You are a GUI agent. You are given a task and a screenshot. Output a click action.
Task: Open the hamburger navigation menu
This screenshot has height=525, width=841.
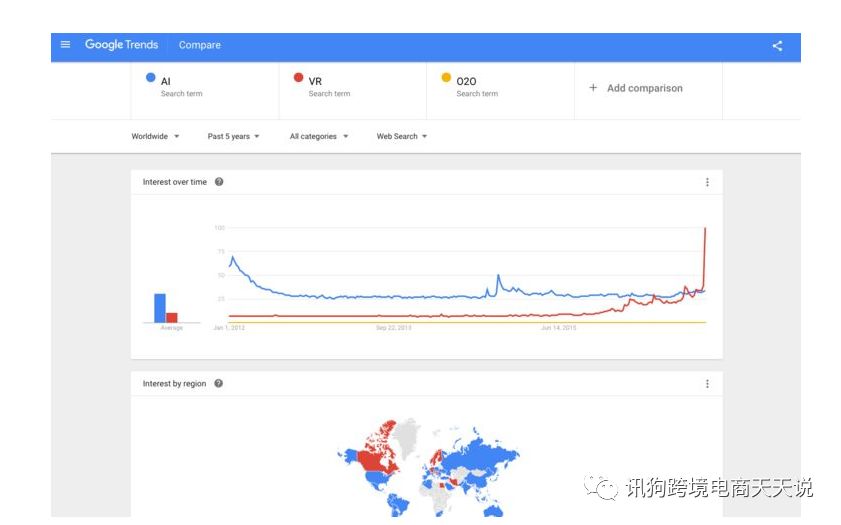[x=66, y=45]
